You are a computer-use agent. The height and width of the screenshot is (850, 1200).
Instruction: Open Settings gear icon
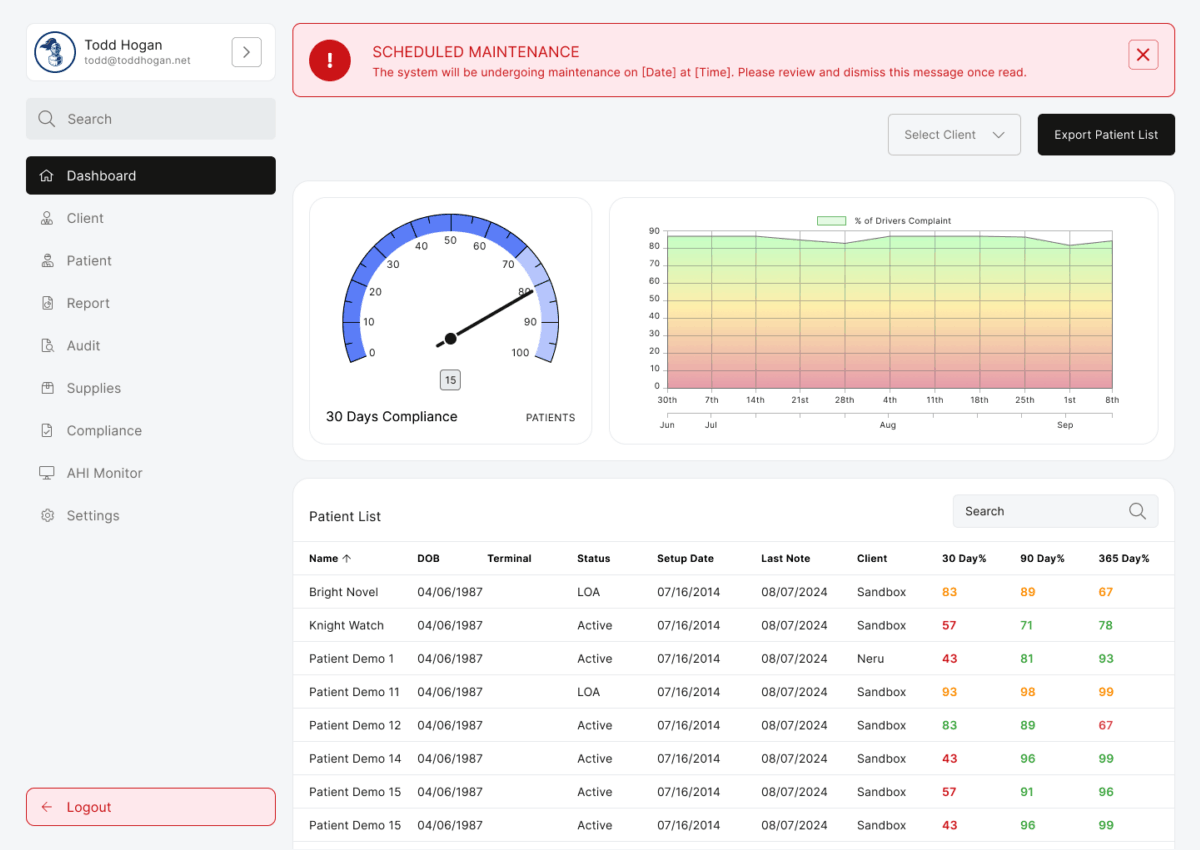click(47, 516)
